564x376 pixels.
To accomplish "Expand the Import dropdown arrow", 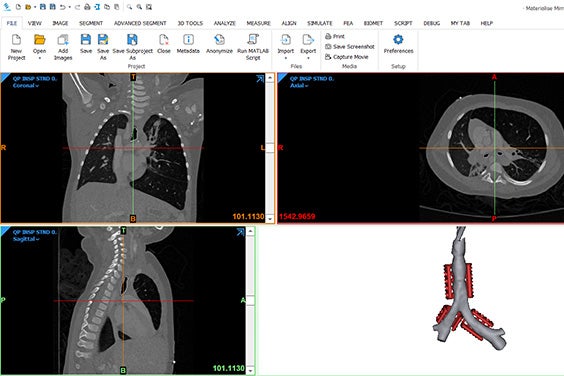I will click(286, 58).
